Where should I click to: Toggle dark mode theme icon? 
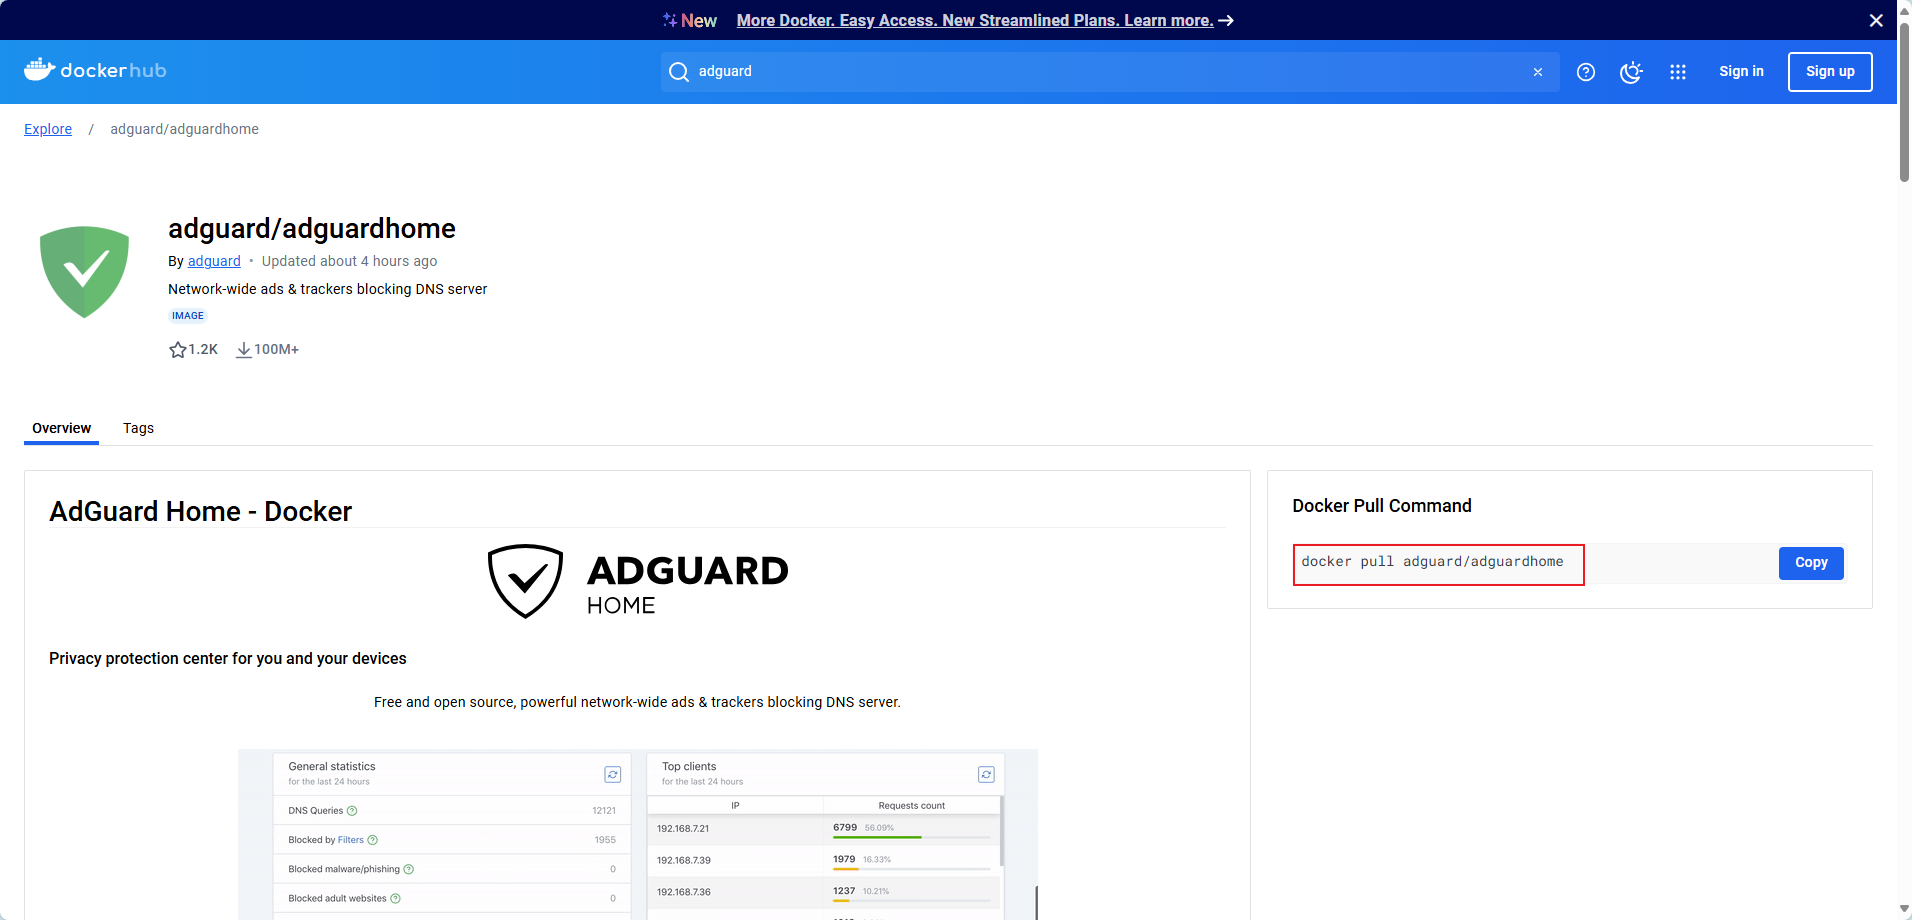pos(1631,72)
